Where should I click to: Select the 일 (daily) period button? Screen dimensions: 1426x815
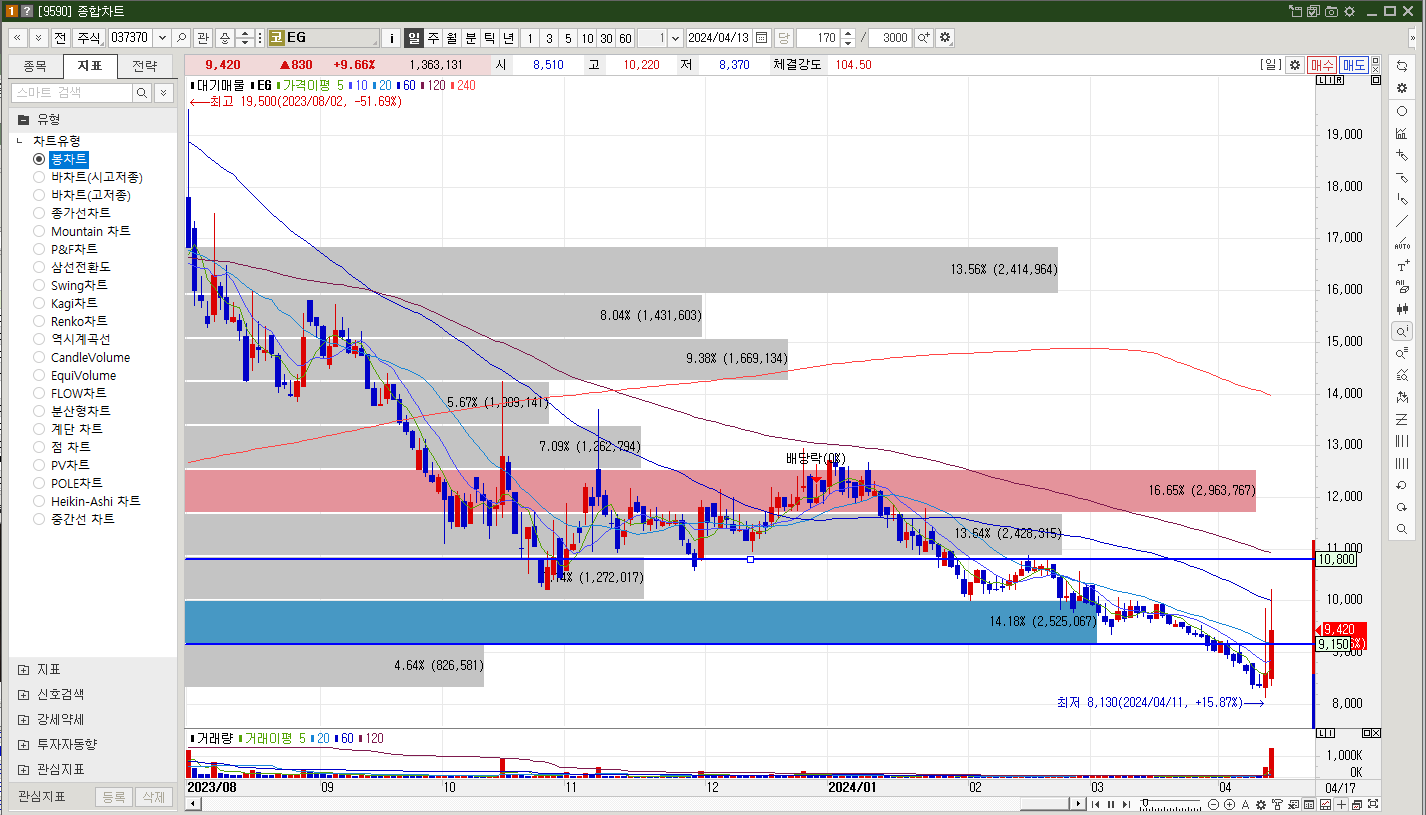tap(413, 38)
